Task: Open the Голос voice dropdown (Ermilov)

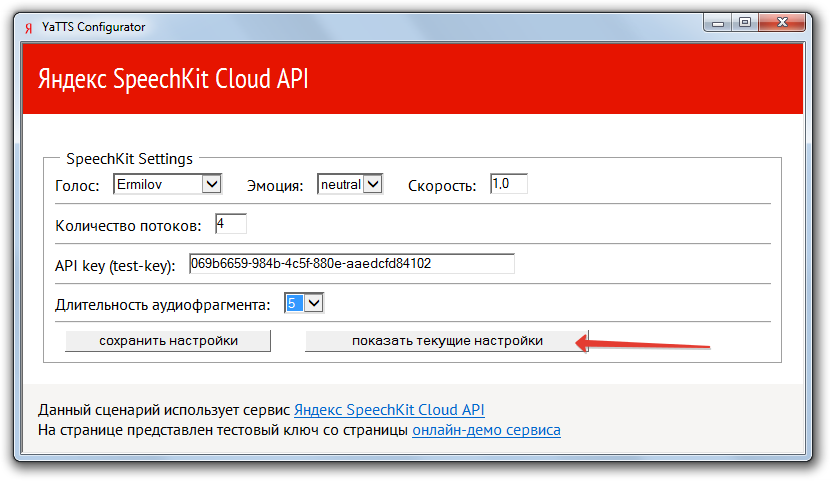Action: pos(167,184)
